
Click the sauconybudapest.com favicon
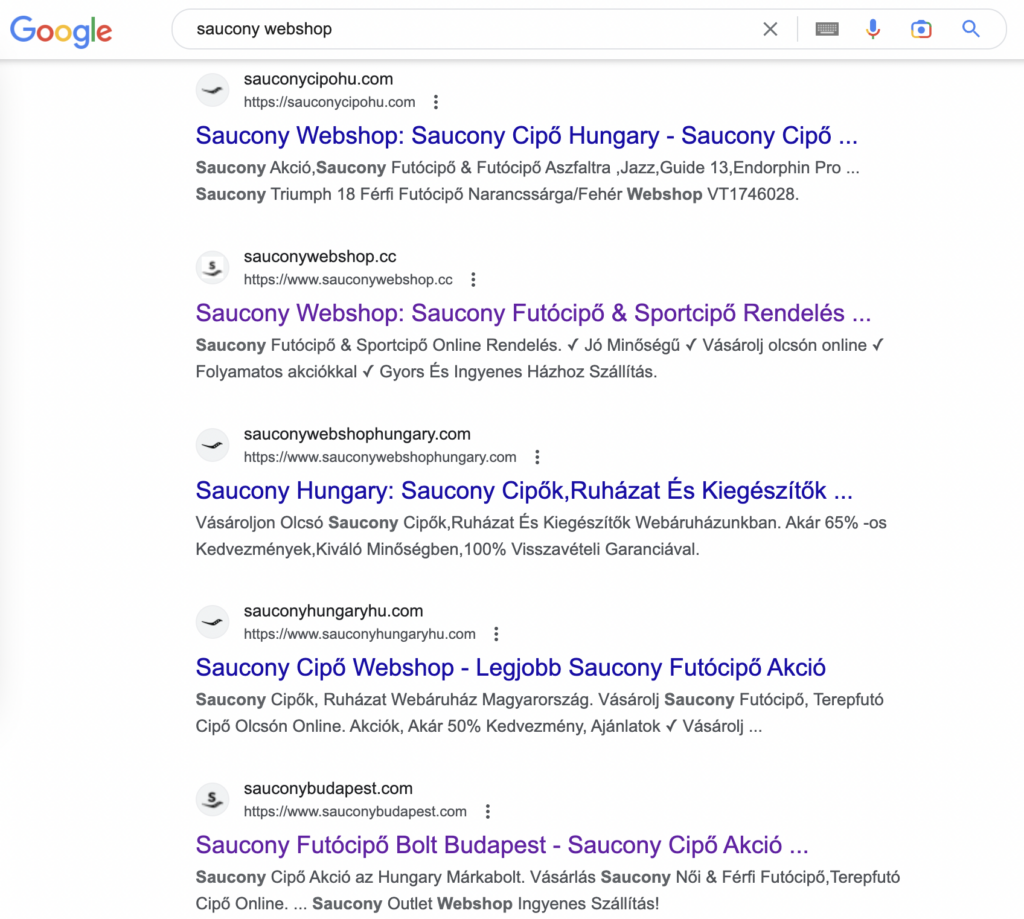coord(212,799)
